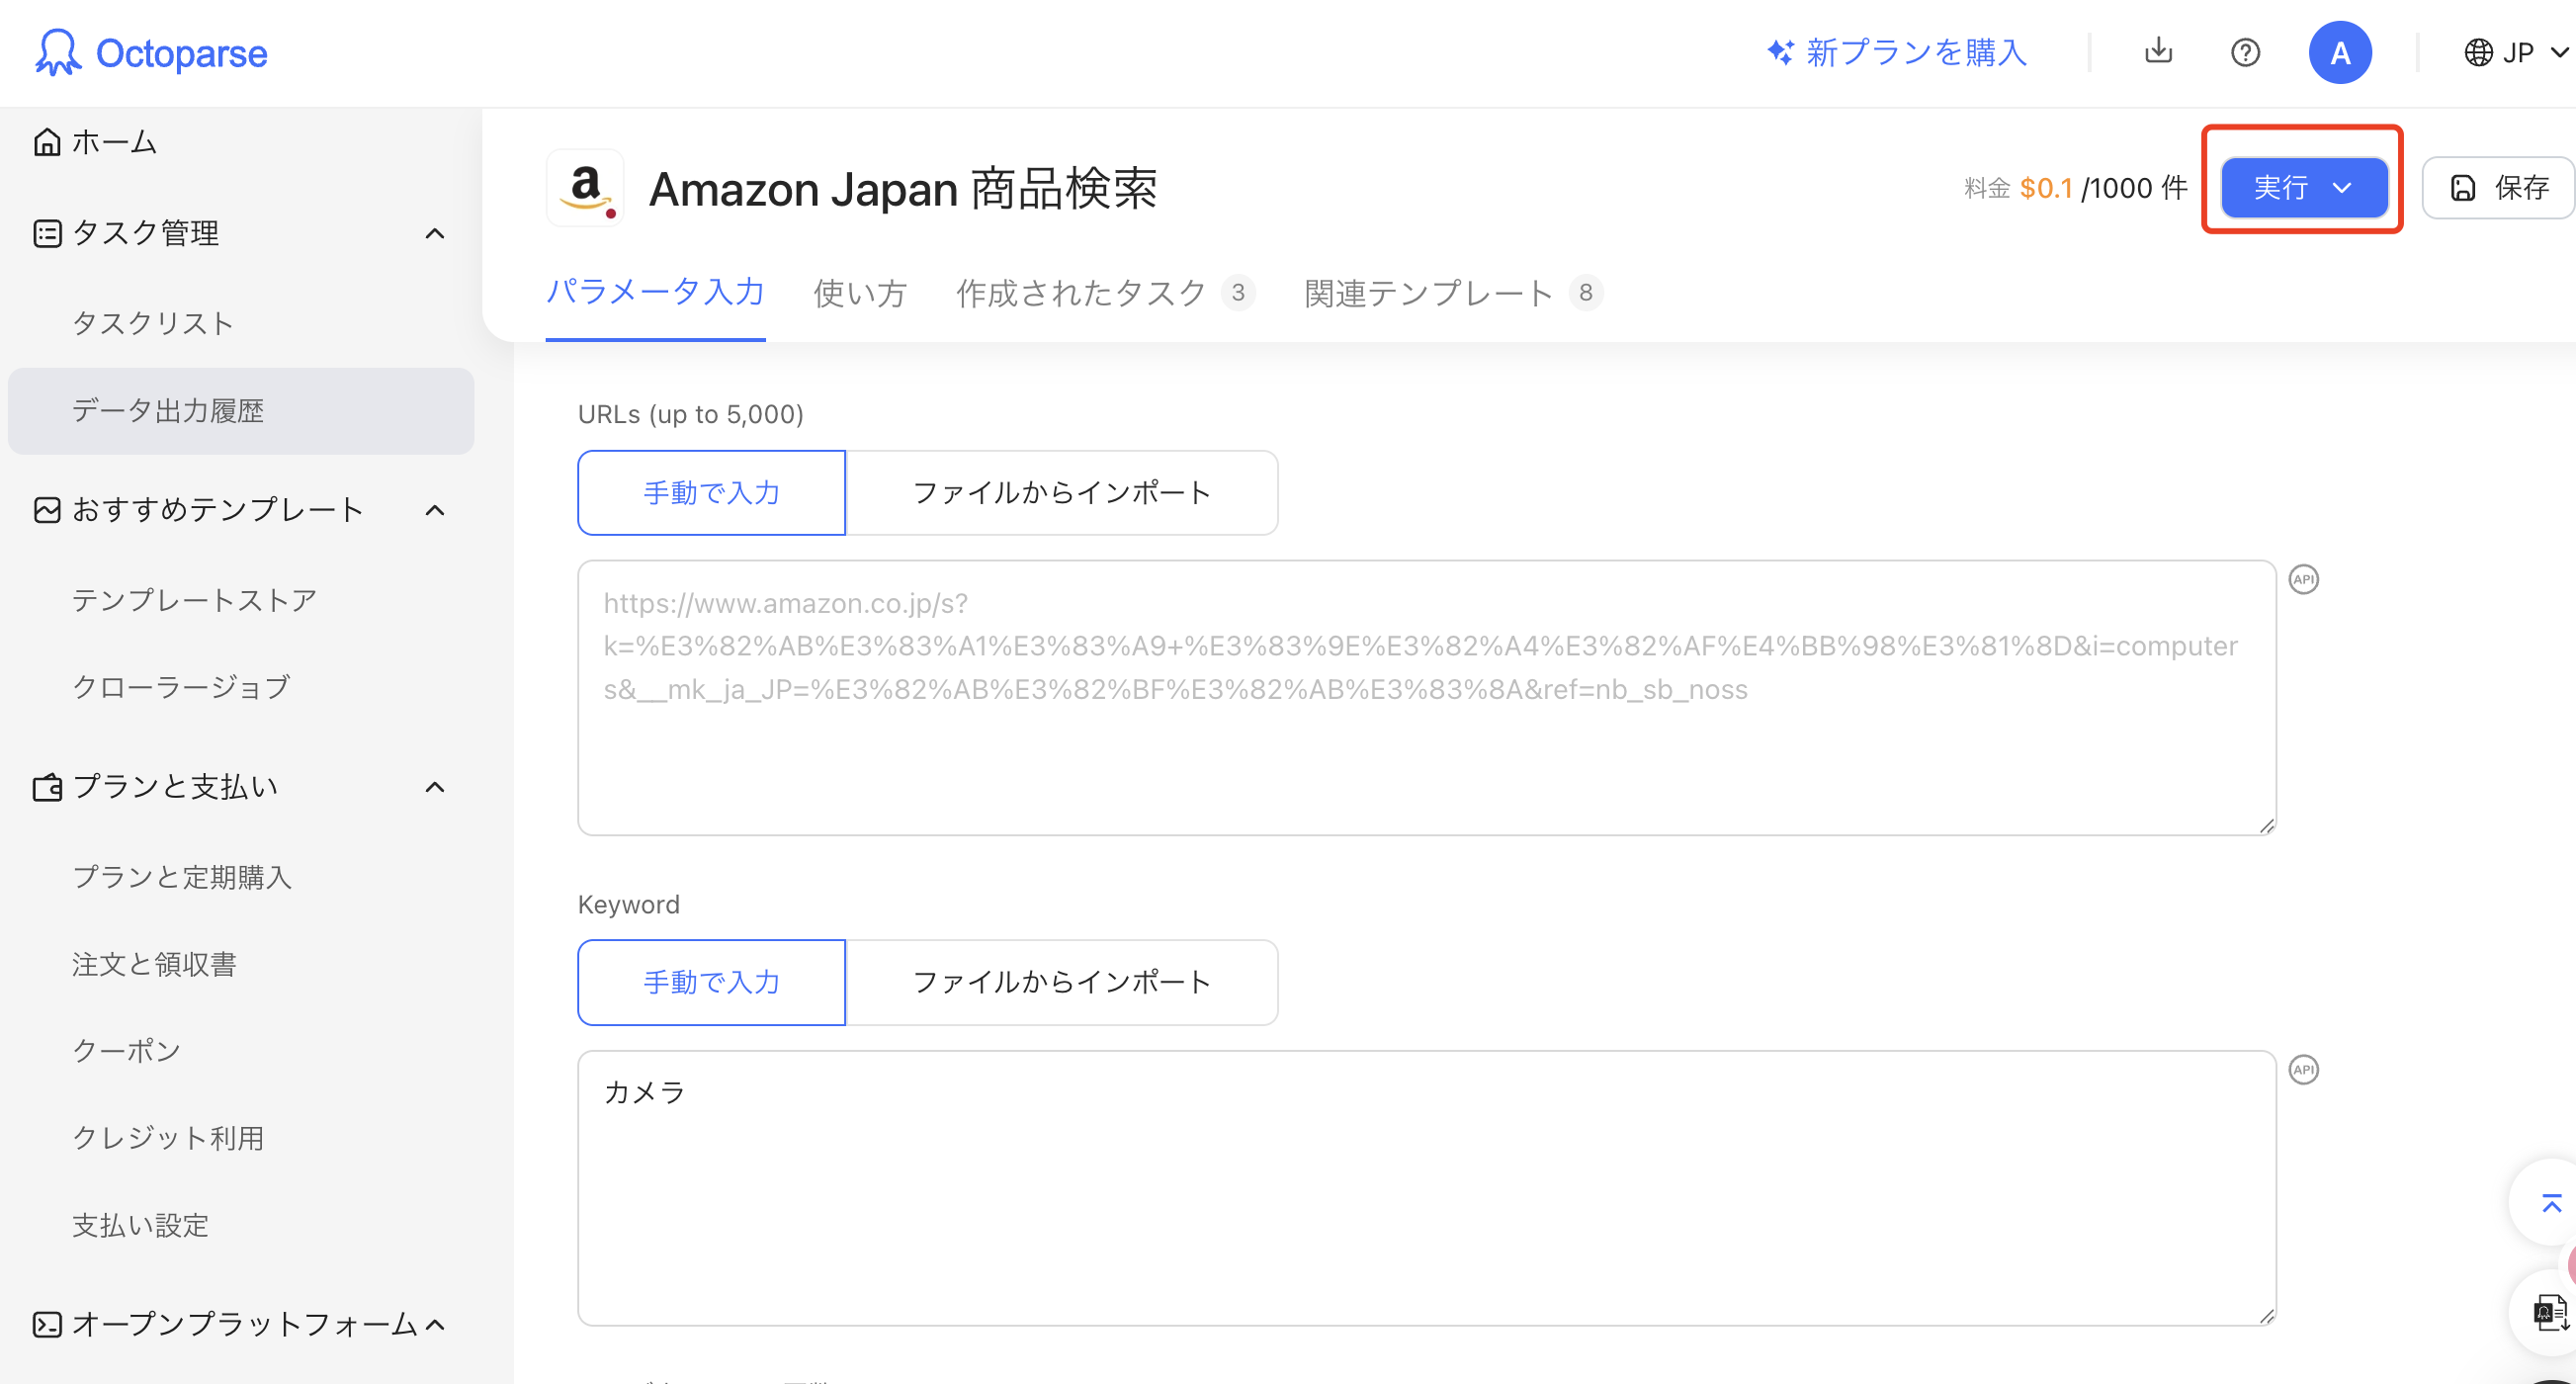Screen dimensions: 2576x1384
Task: Click the sparkle icon next to 新プランを購入
Action: point(1780,52)
